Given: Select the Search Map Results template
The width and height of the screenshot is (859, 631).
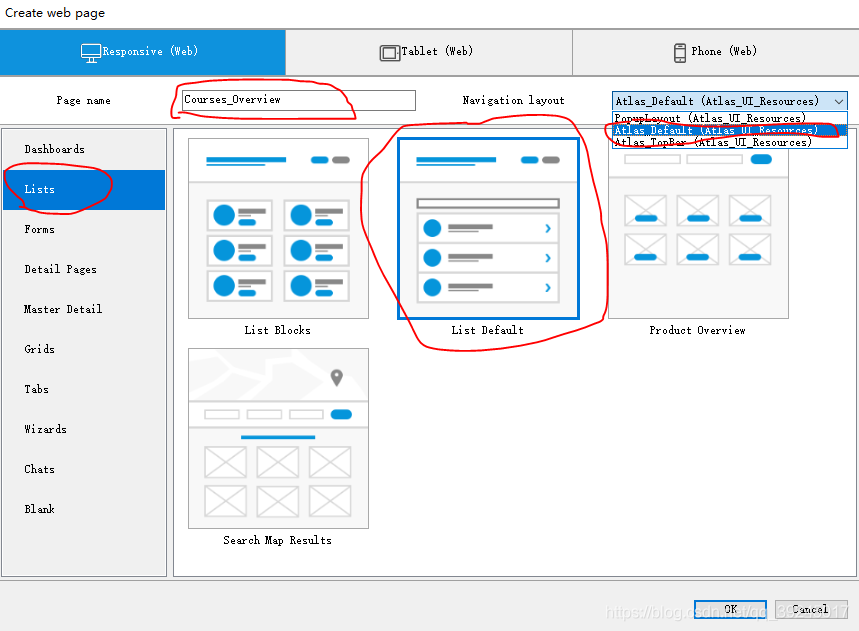Looking at the screenshot, I should pyautogui.click(x=278, y=438).
